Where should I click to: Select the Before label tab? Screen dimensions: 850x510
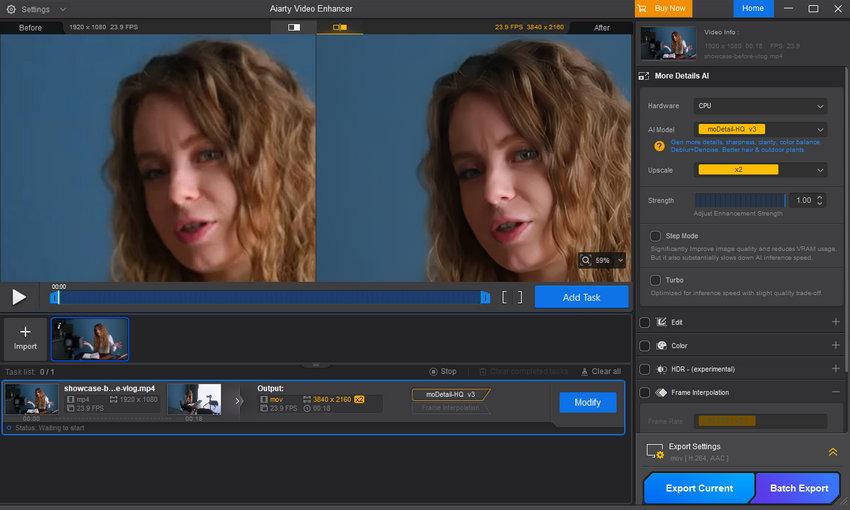click(30, 28)
